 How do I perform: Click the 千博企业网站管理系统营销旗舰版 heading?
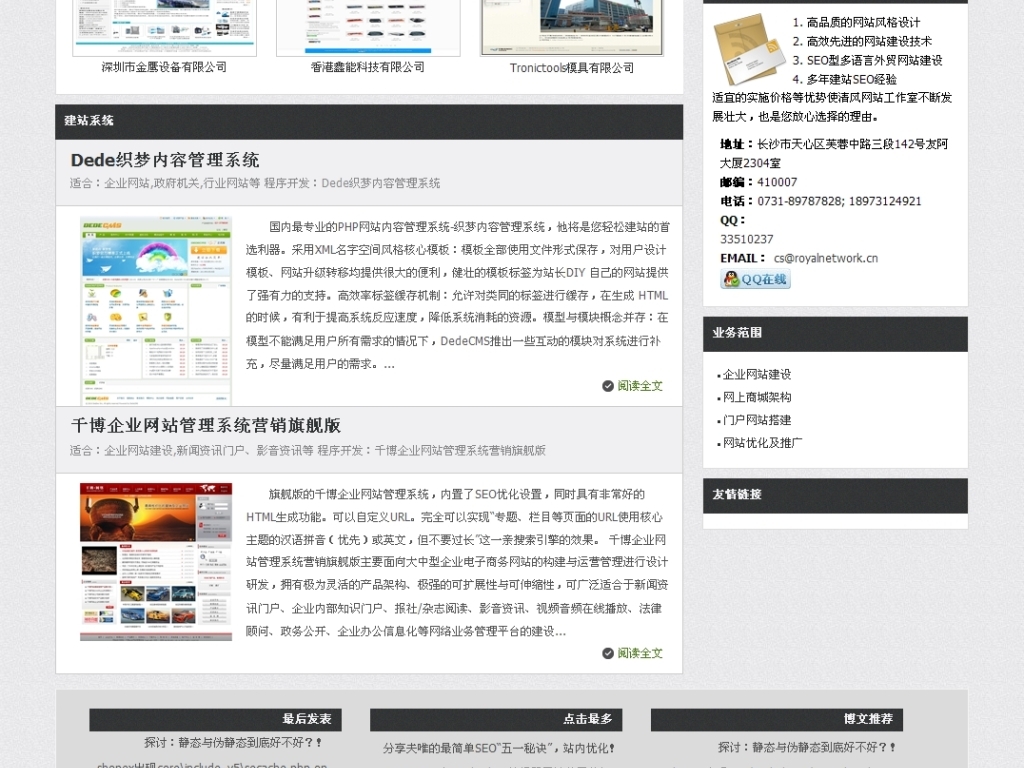point(207,426)
